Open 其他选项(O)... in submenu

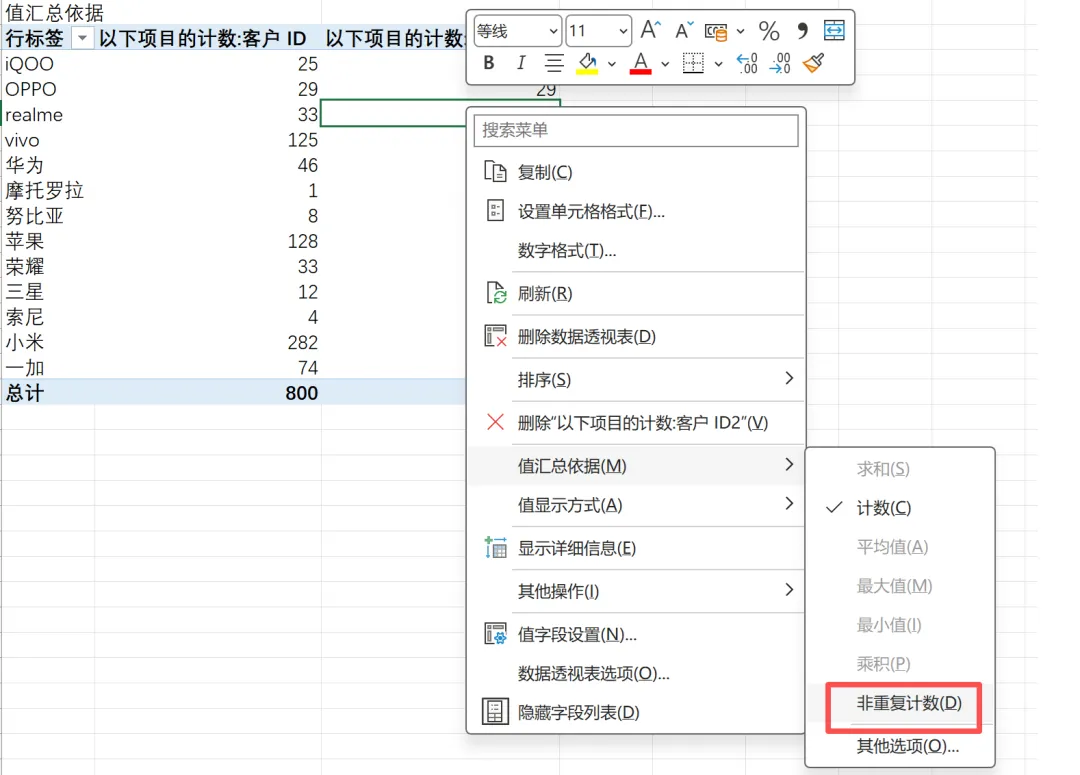click(x=908, y=746)
